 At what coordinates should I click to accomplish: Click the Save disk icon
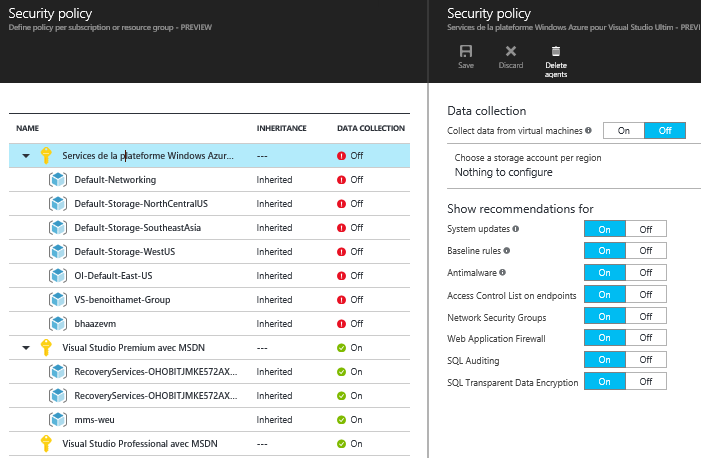(x=465, y=52)
